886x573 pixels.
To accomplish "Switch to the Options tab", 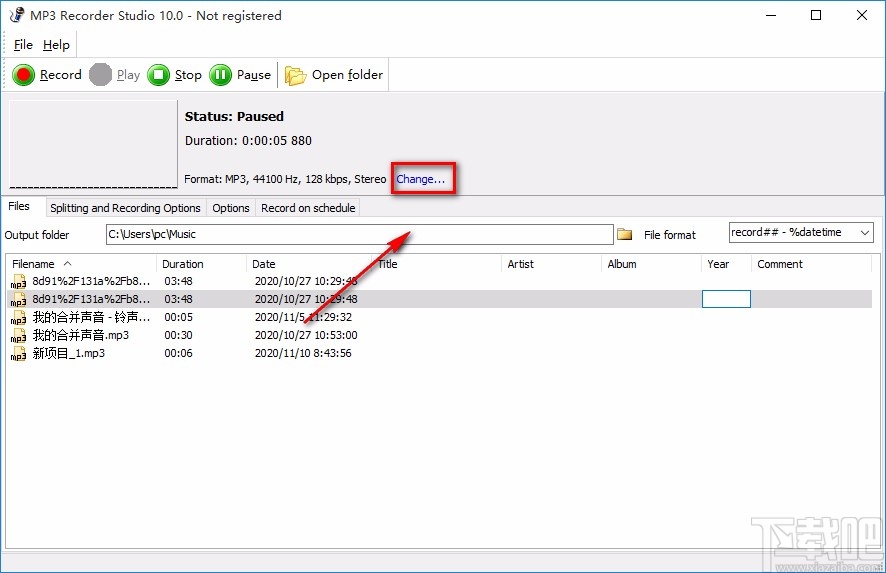I will pos(231,208).
